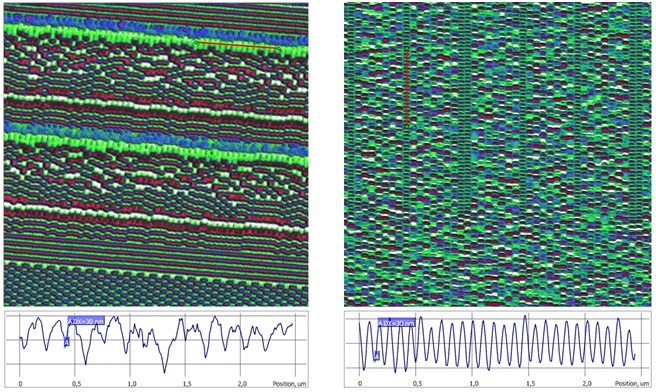Click the Position, um label under the periodic profile
The height and width of the screenshot is (392, 656).
632,384
